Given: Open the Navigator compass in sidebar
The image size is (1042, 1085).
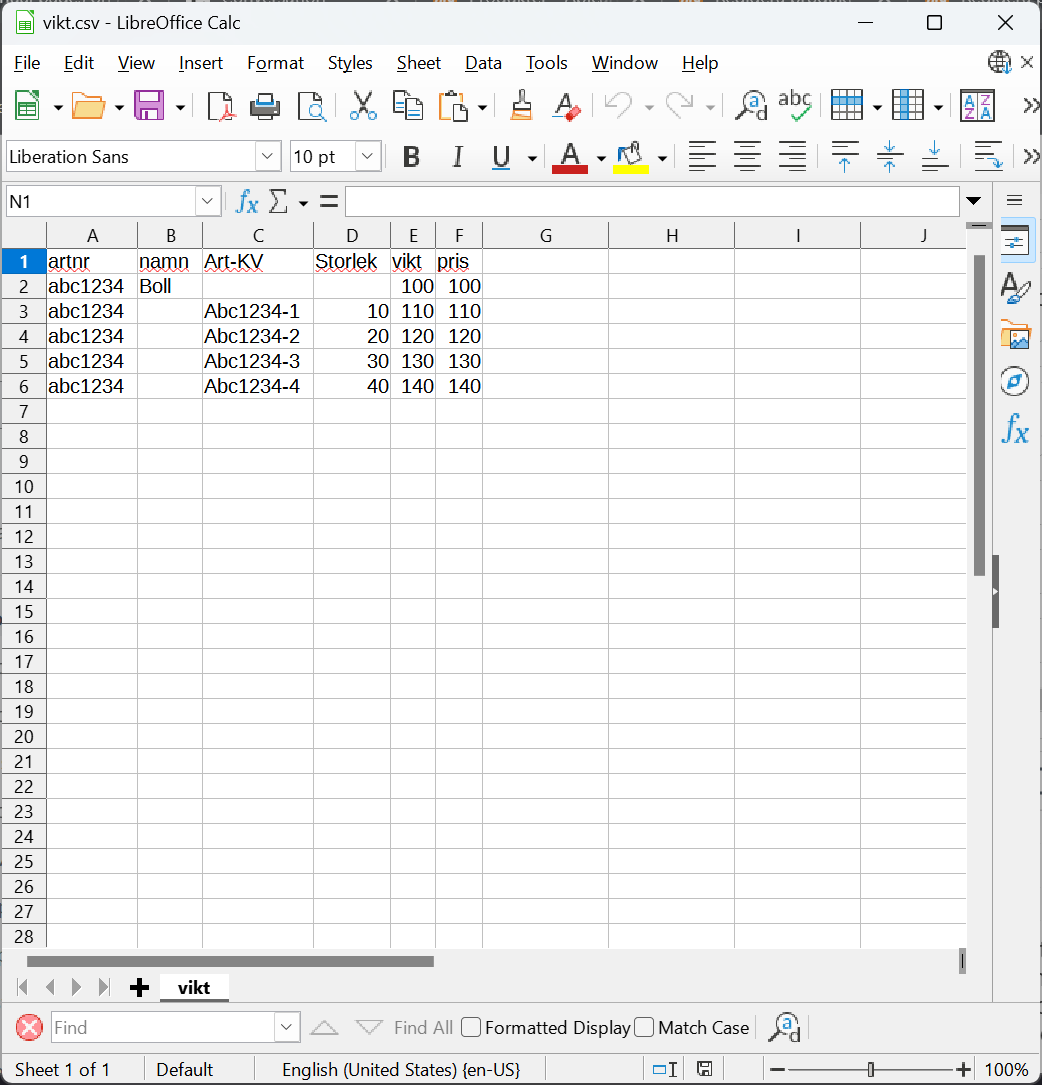Looking at the screenshot, I should tap(1014, 381).
